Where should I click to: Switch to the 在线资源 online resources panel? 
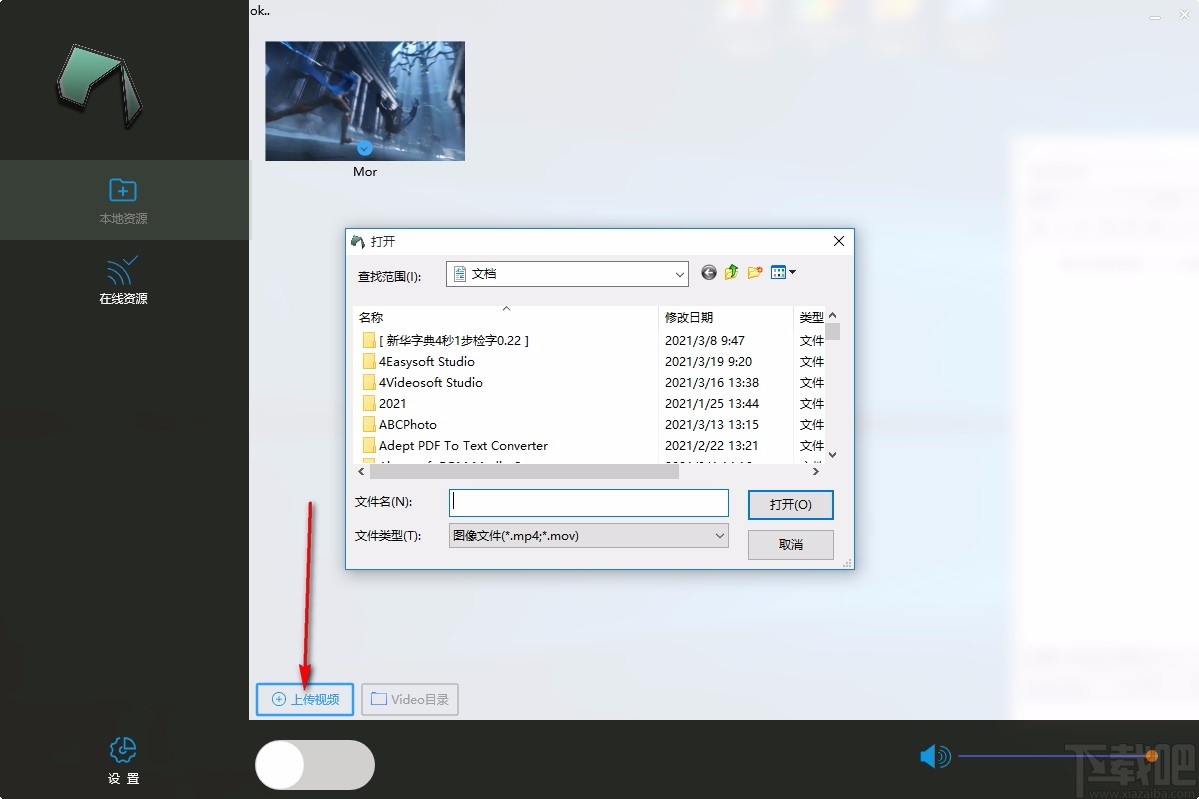tap(122, 280)
